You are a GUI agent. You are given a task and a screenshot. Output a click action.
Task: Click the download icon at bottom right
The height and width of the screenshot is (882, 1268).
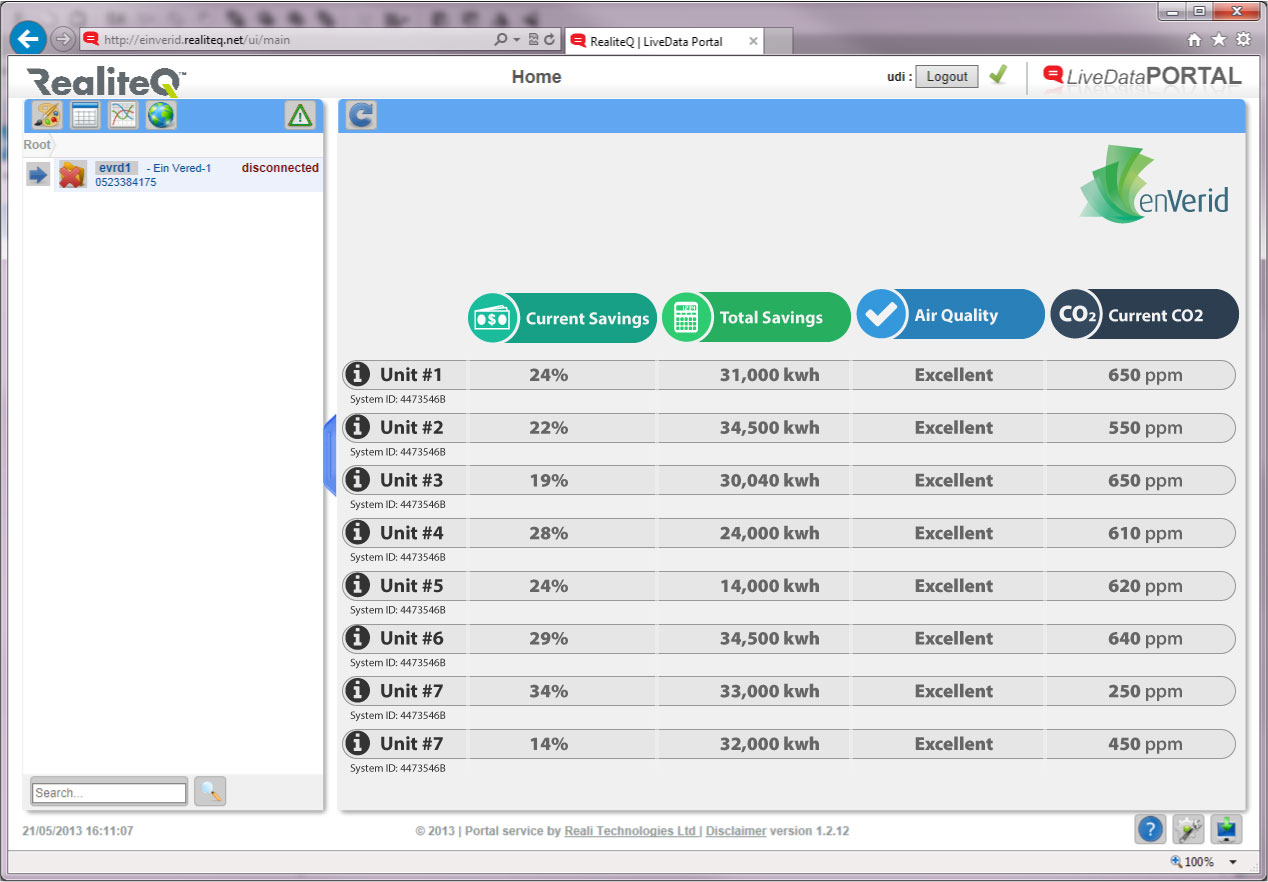pos(1226,829)
